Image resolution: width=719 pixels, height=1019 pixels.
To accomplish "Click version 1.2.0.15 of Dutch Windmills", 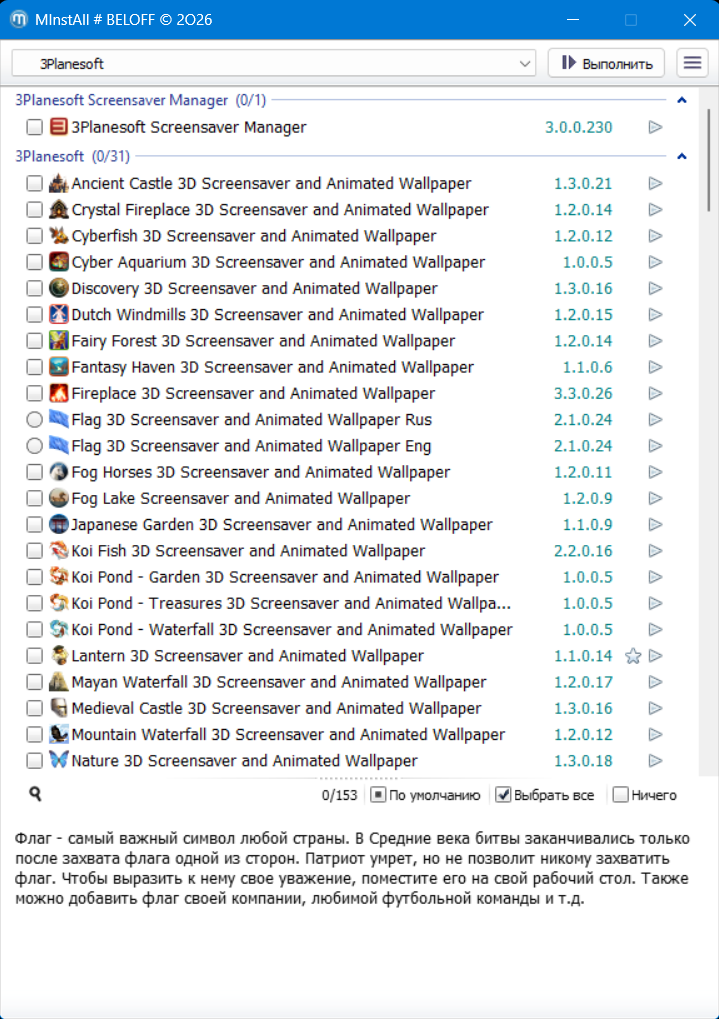I will tap(583, 315).
